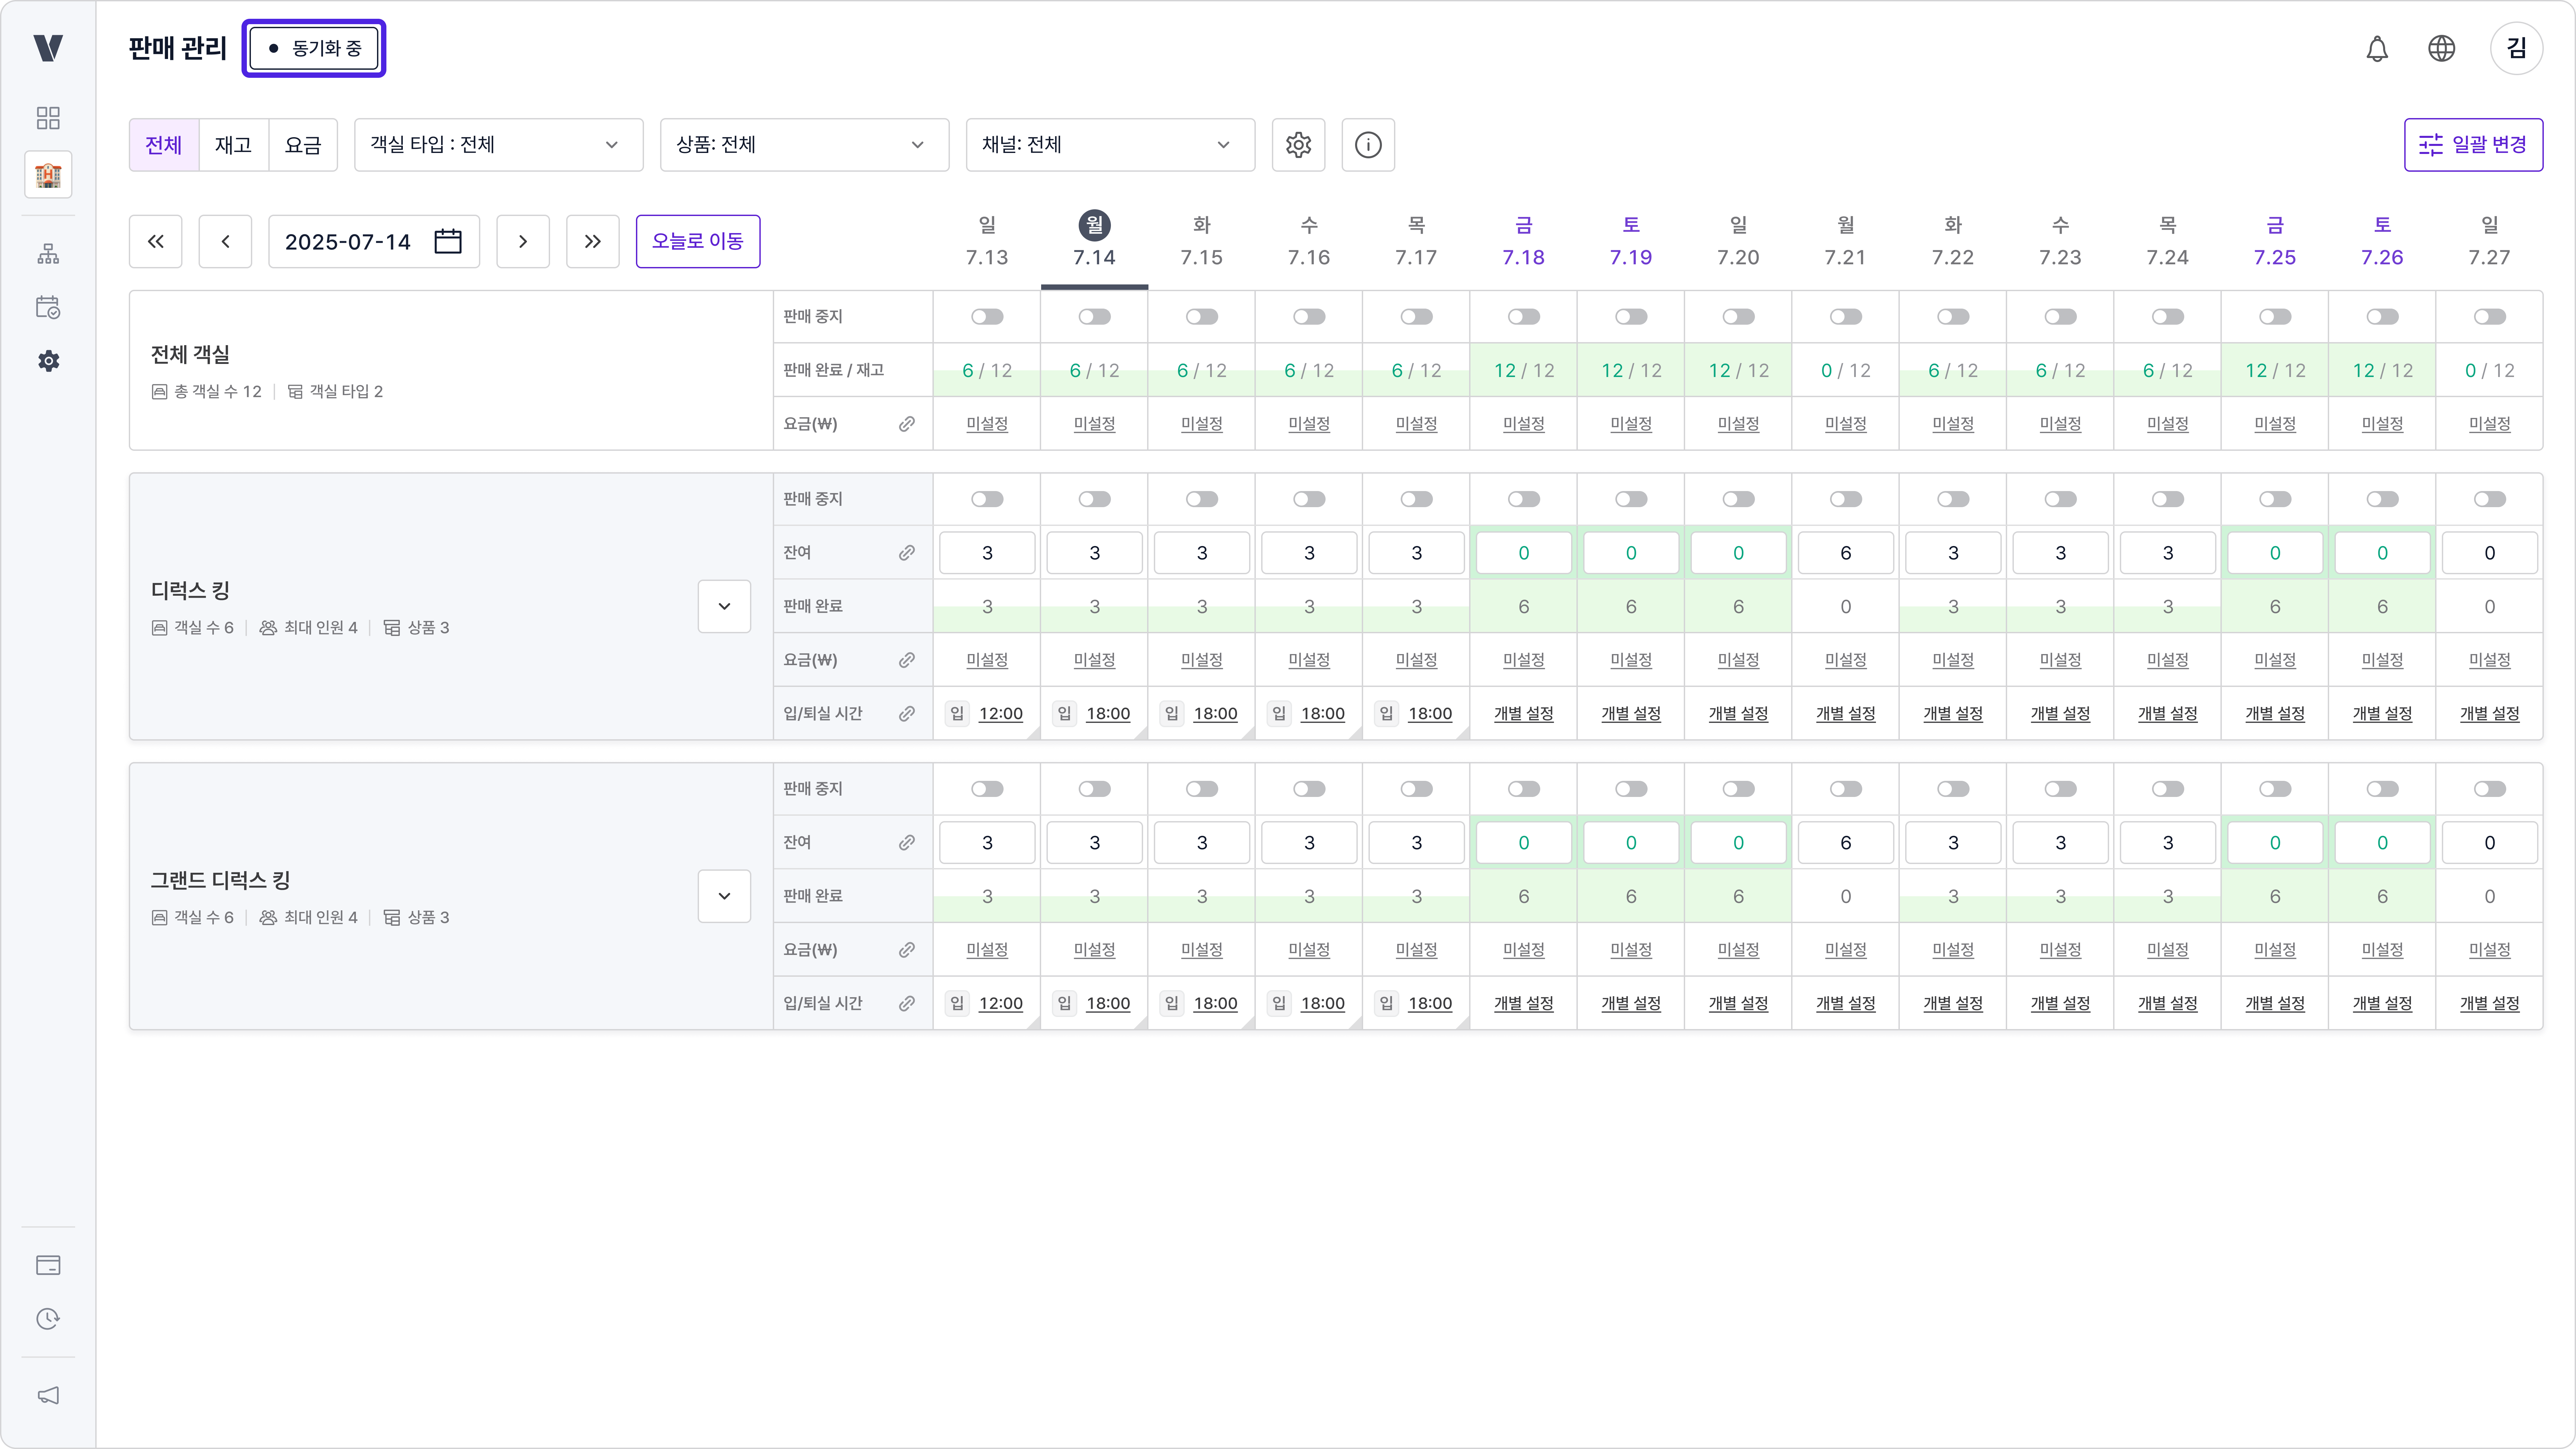
Task: Toggle 판매 중지 for 전체 객실 on 7.14
Action: [1094, 317]
